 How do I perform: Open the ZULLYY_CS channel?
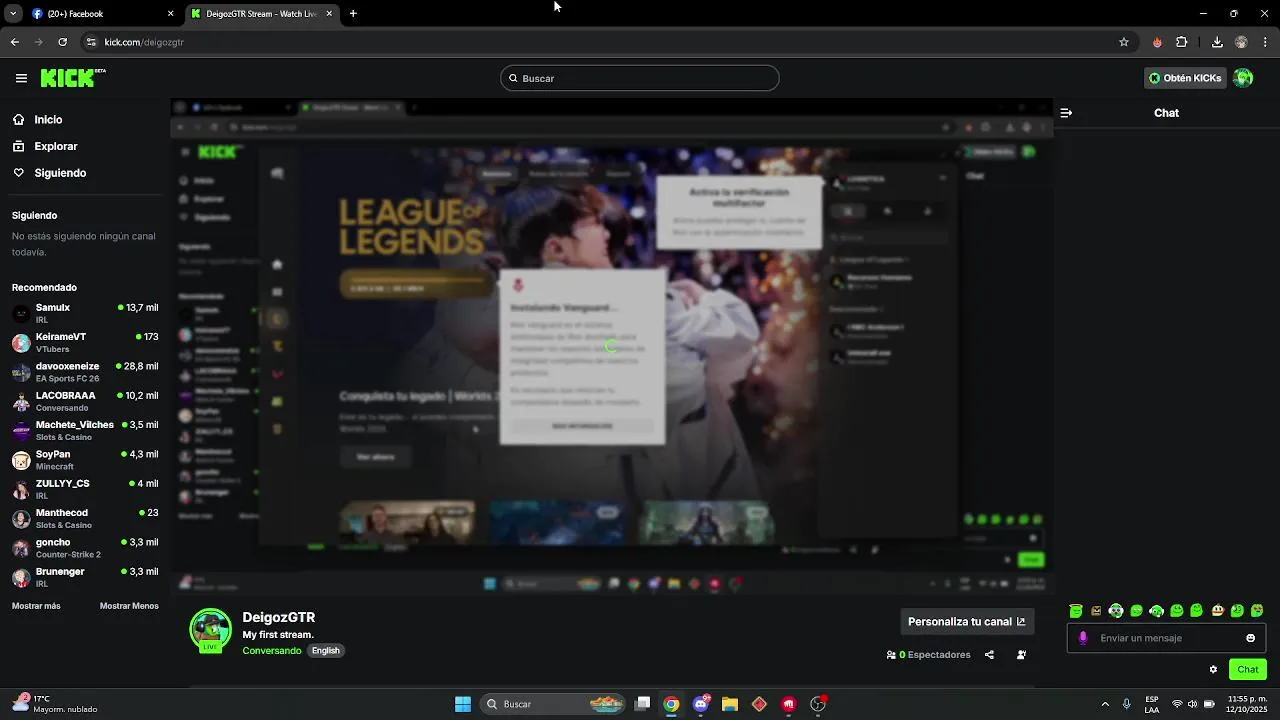click(x=85, y=489)
